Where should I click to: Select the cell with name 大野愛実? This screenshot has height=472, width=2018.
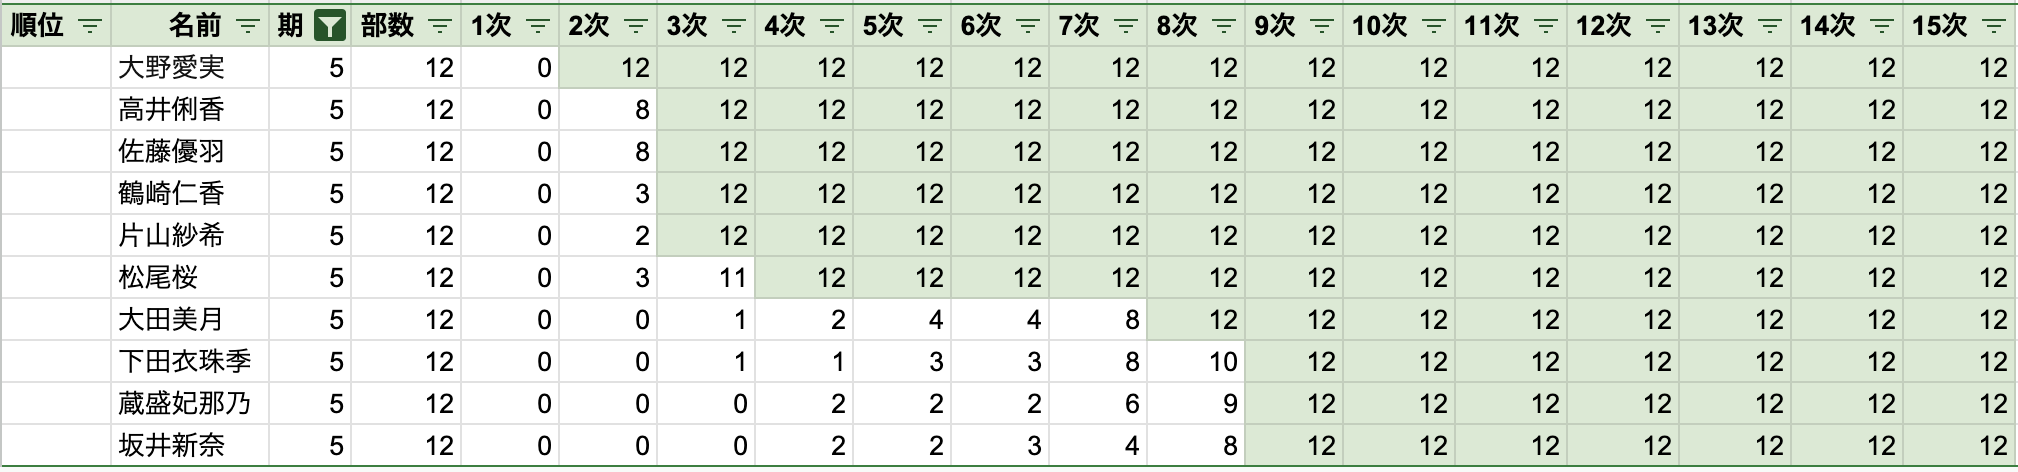tap(190, 68)
